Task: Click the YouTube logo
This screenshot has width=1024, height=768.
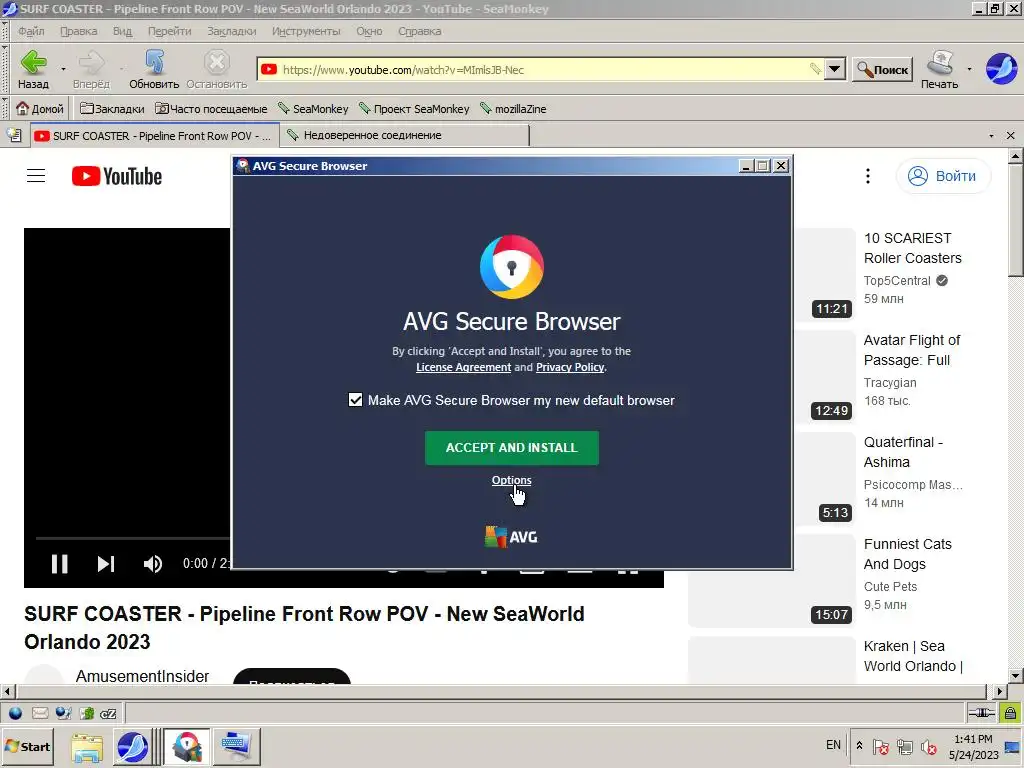Action: click(x=117, y=176)
